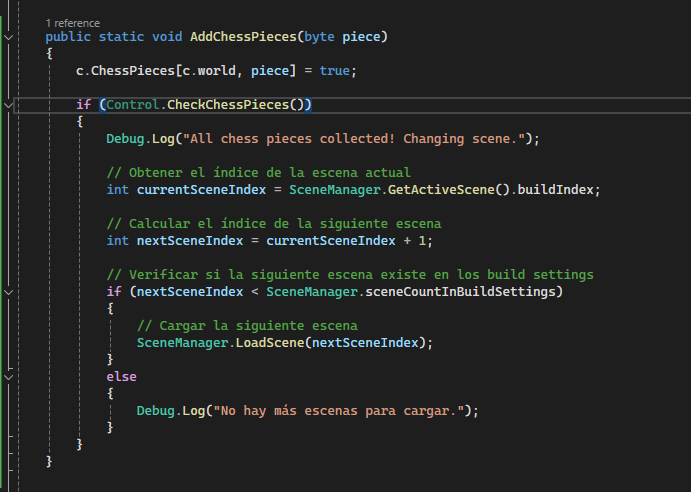Open the '1 reference' CodeLens link

click(x=73, y=23)
